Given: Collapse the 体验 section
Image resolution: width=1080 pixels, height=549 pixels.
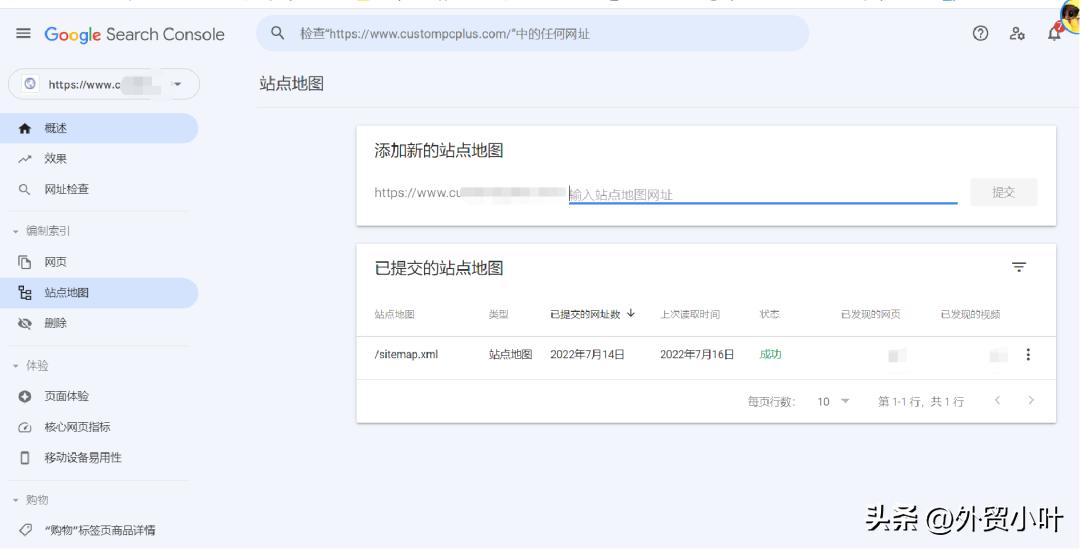Looking at the screenshot, I should pos(31,366).
